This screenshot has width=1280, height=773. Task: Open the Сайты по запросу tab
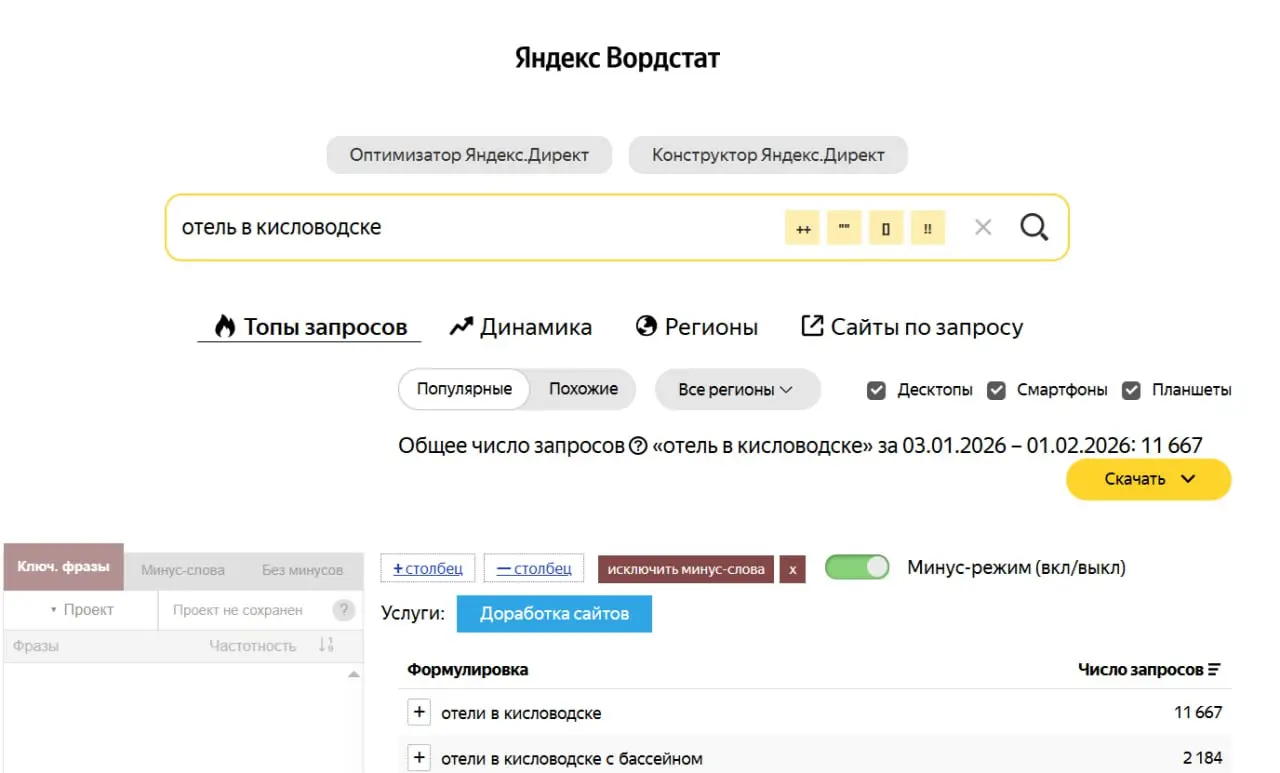(x=912, y=327)
